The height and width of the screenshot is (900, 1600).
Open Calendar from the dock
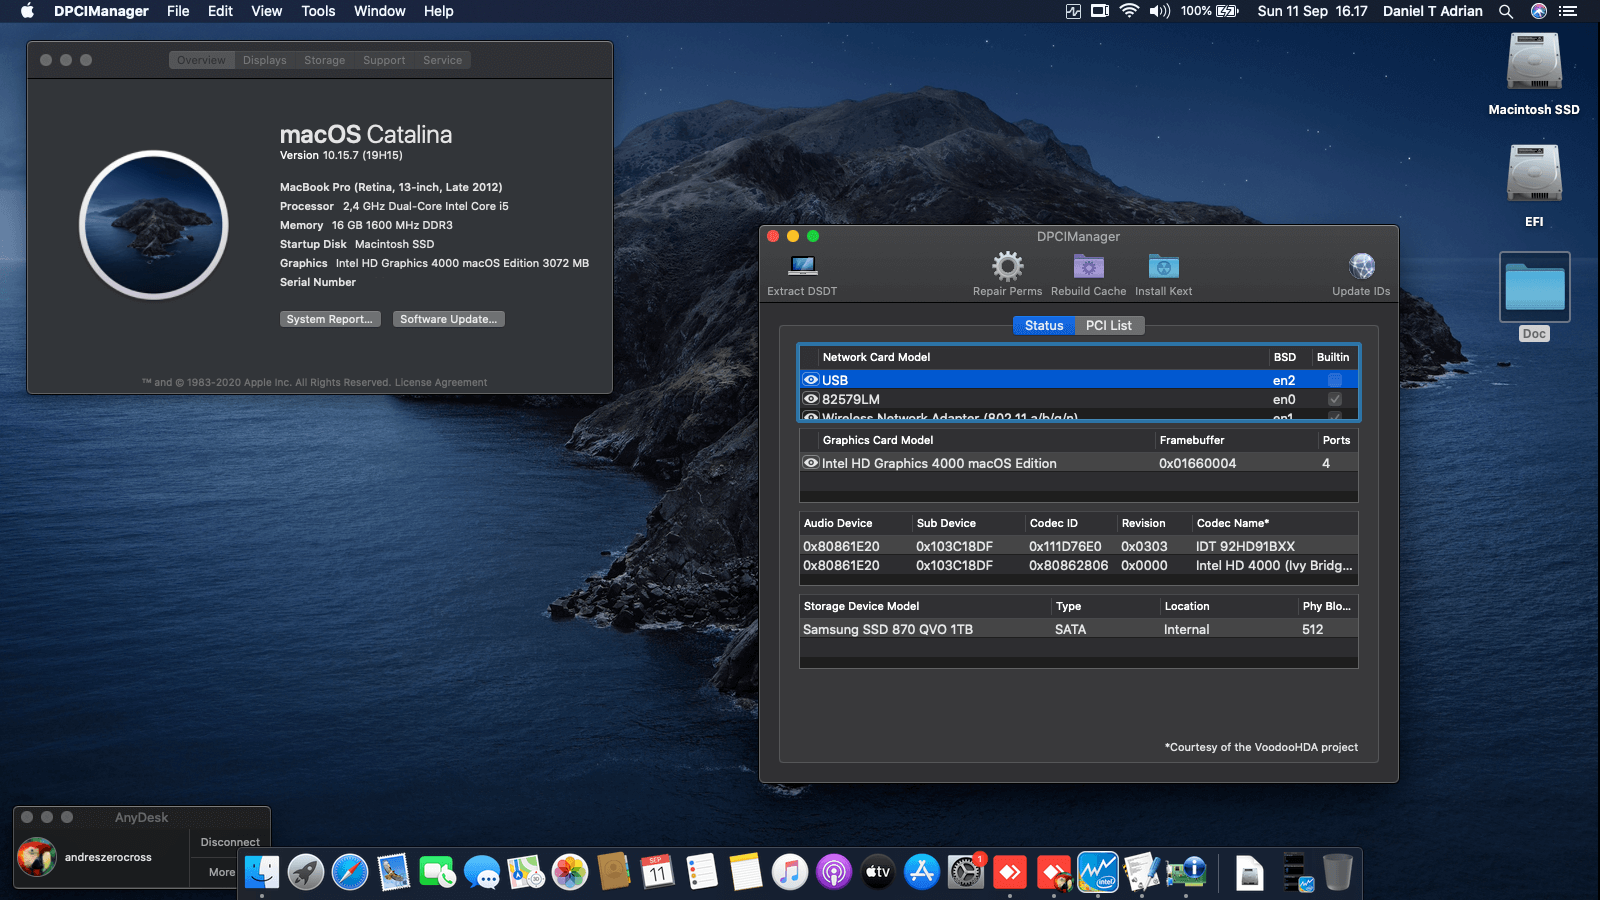[x=658, y=872]
